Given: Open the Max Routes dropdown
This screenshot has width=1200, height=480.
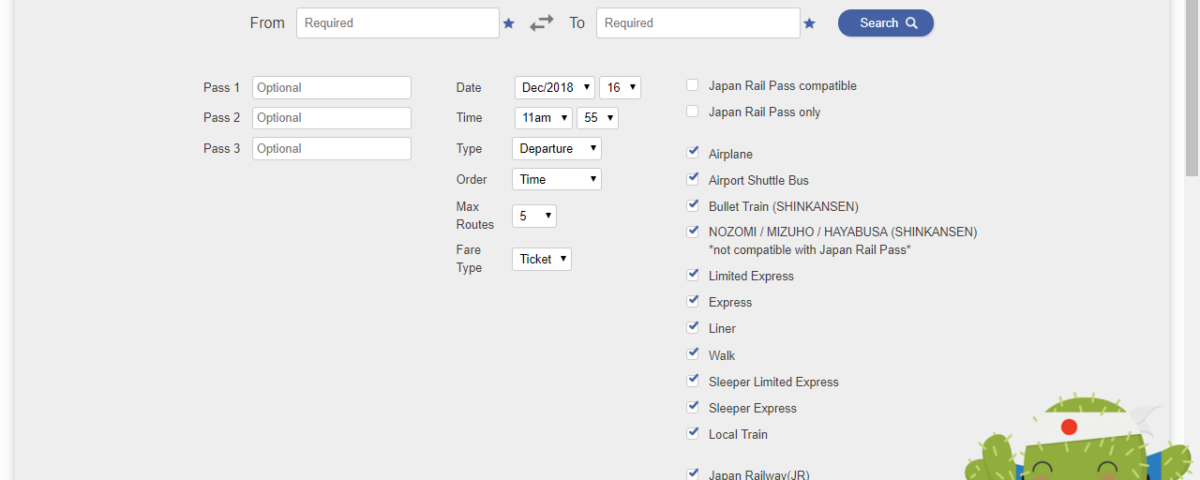Looking at the screenshot, I should pos(533,216).
